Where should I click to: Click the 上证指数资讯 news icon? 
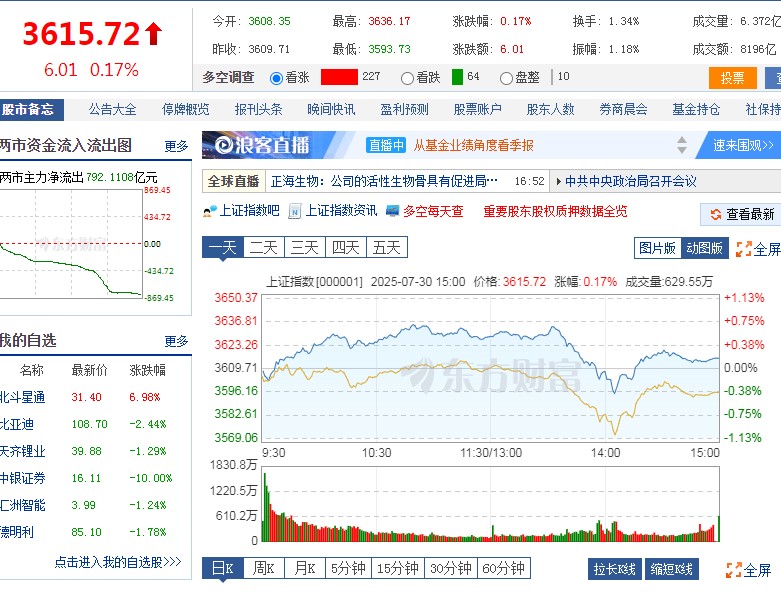[295, 211]
